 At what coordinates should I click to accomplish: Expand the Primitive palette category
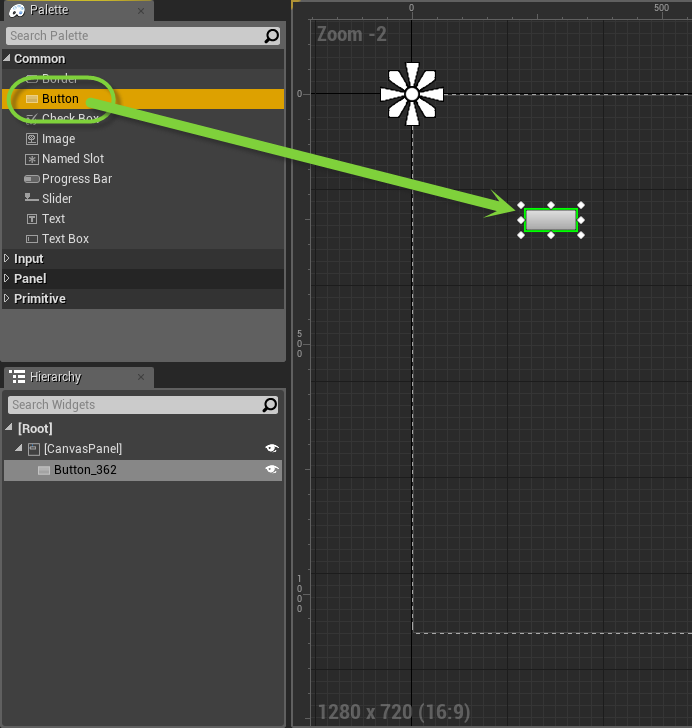(x=7, y=298)
